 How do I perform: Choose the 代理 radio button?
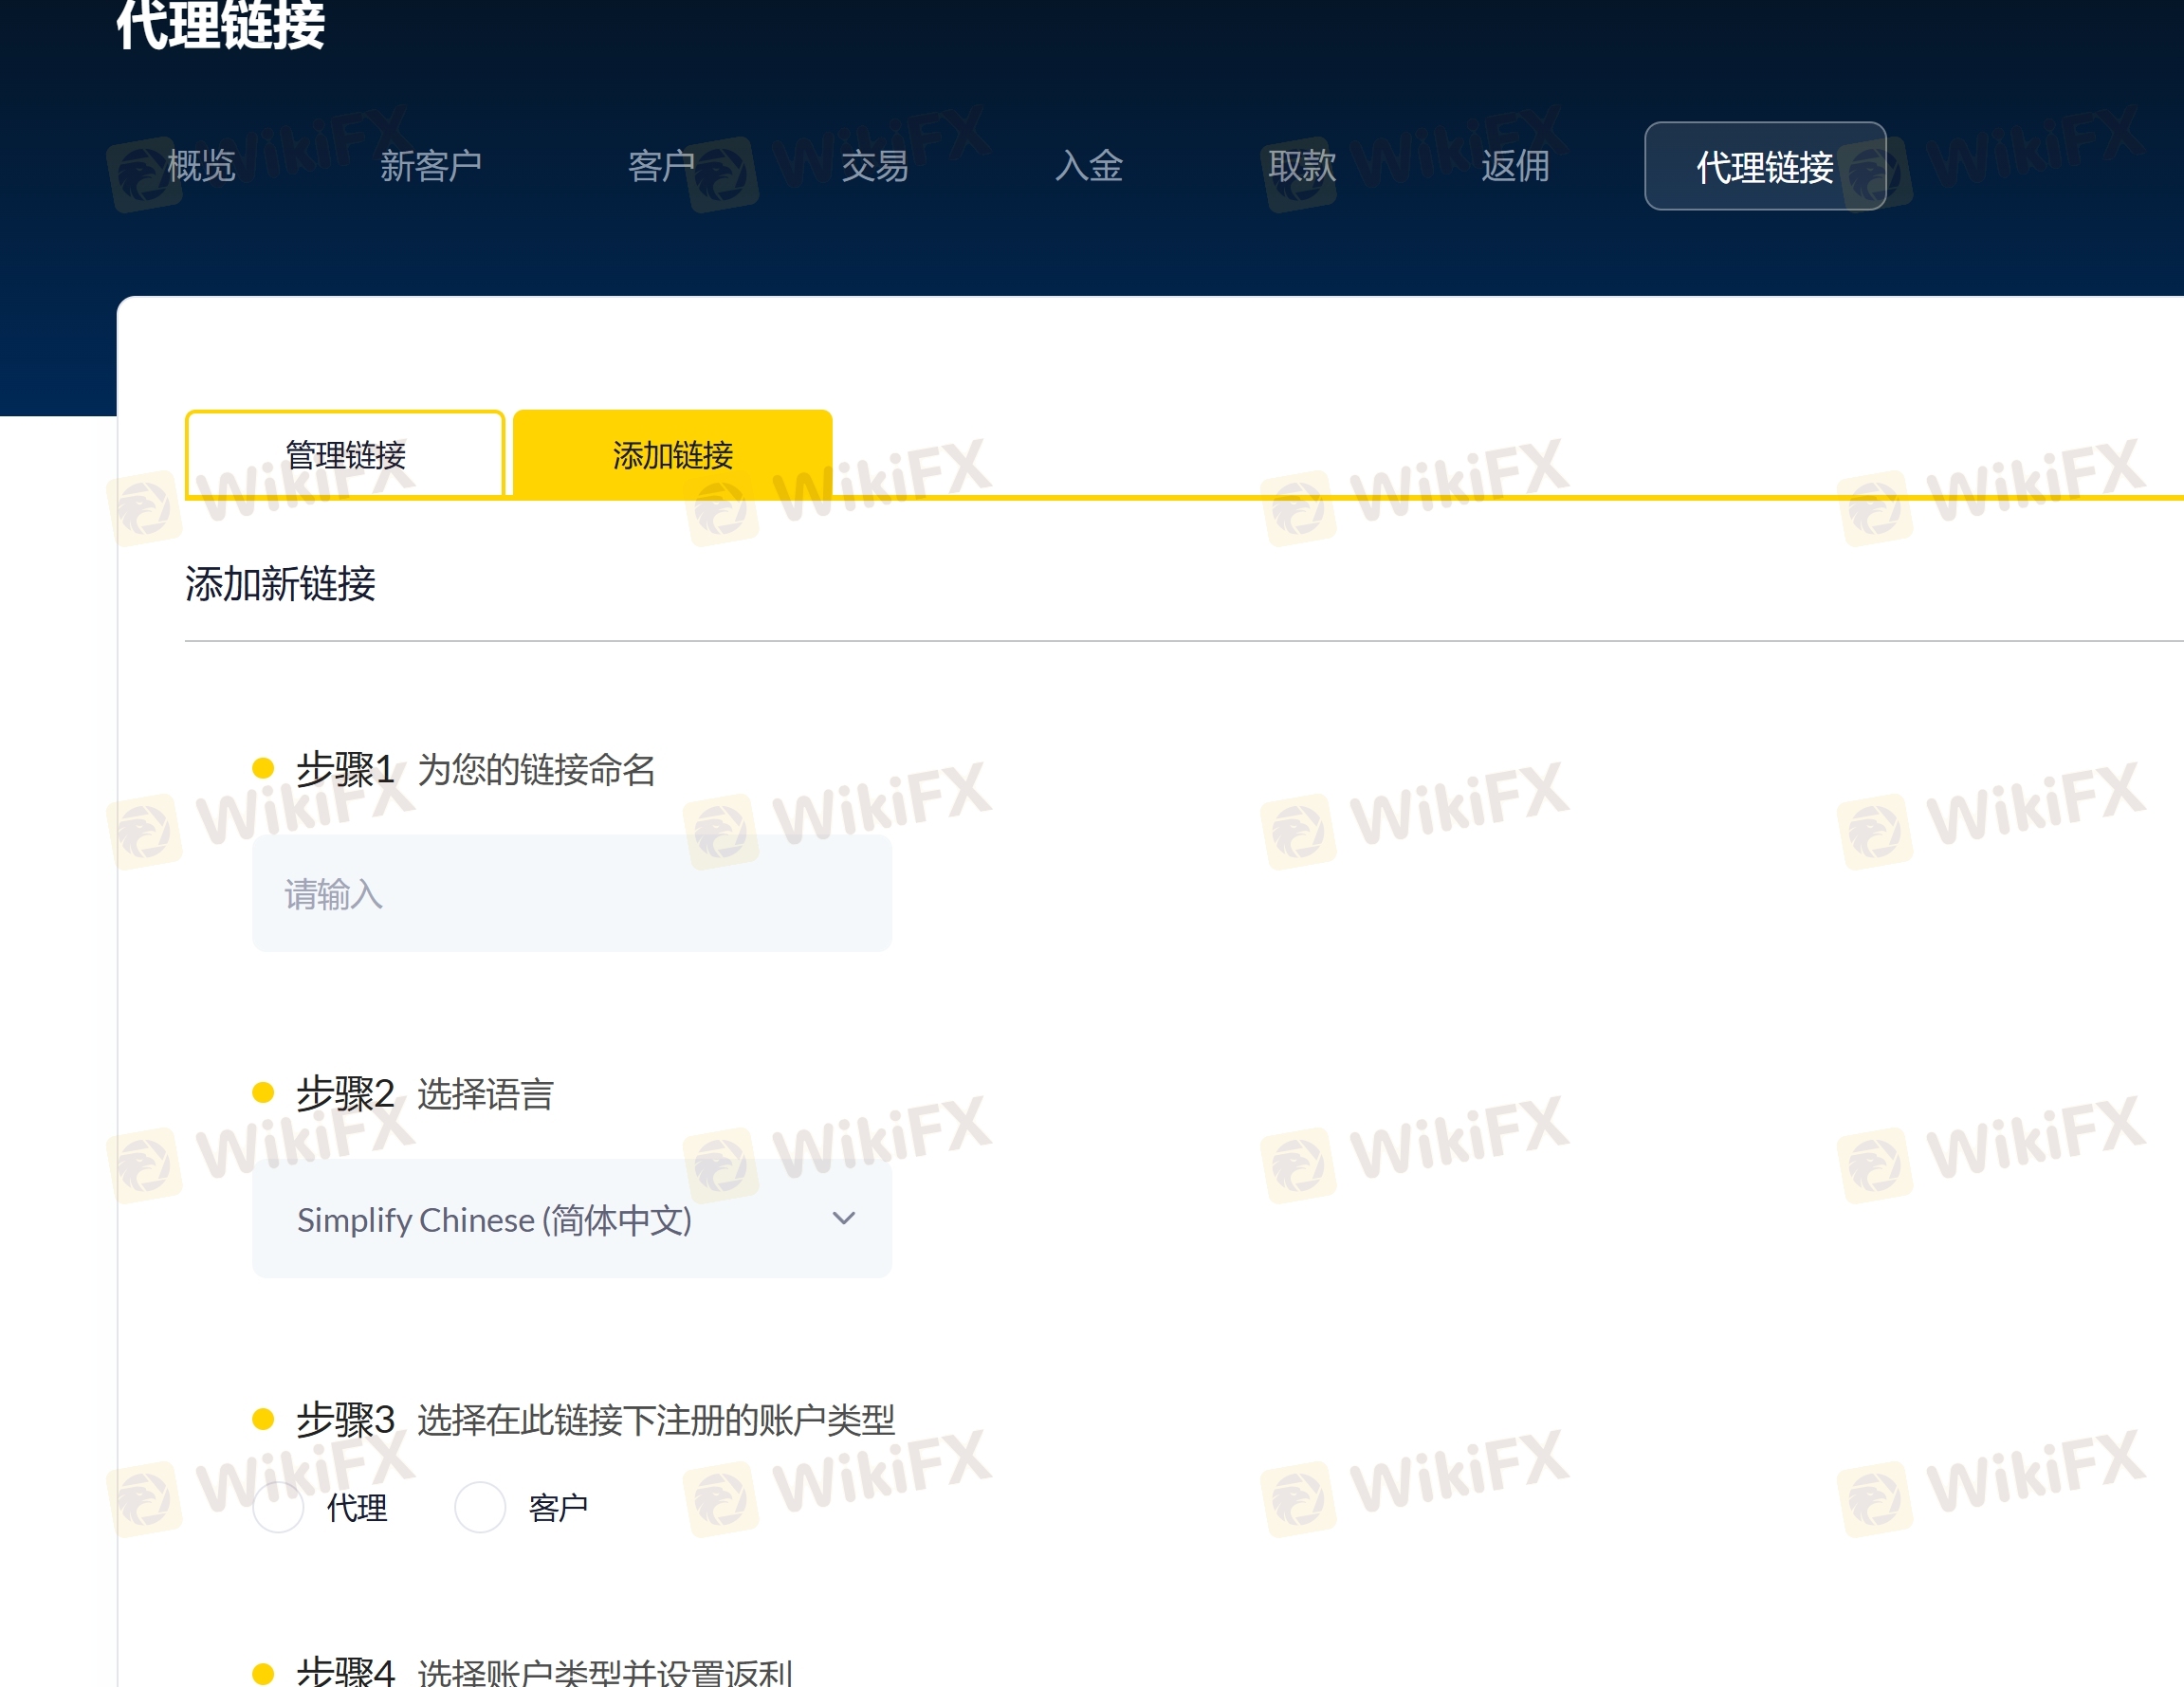coord(278,1507)
